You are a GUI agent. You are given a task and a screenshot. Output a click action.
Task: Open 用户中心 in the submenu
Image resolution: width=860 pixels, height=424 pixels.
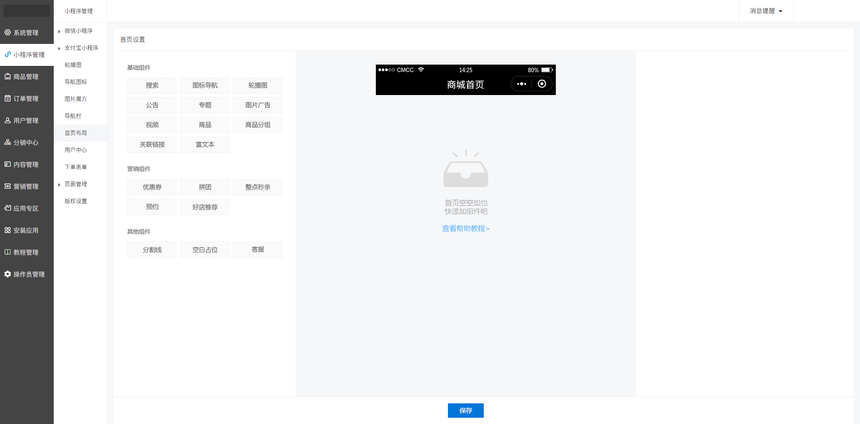click(76, 150)
